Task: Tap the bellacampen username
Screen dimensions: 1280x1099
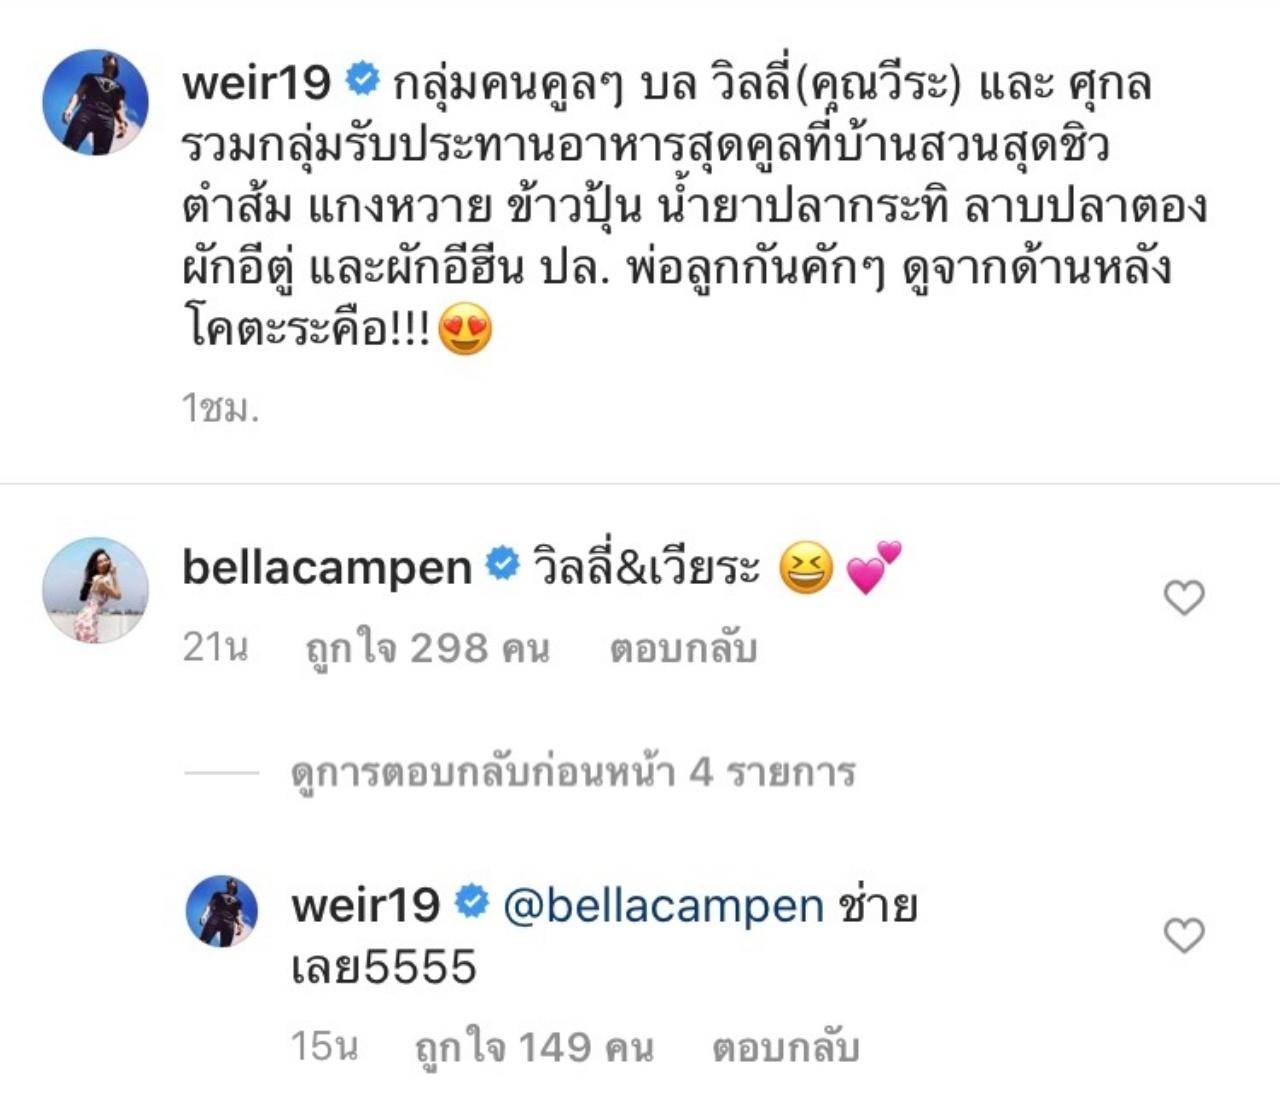Action: [327, 568]
